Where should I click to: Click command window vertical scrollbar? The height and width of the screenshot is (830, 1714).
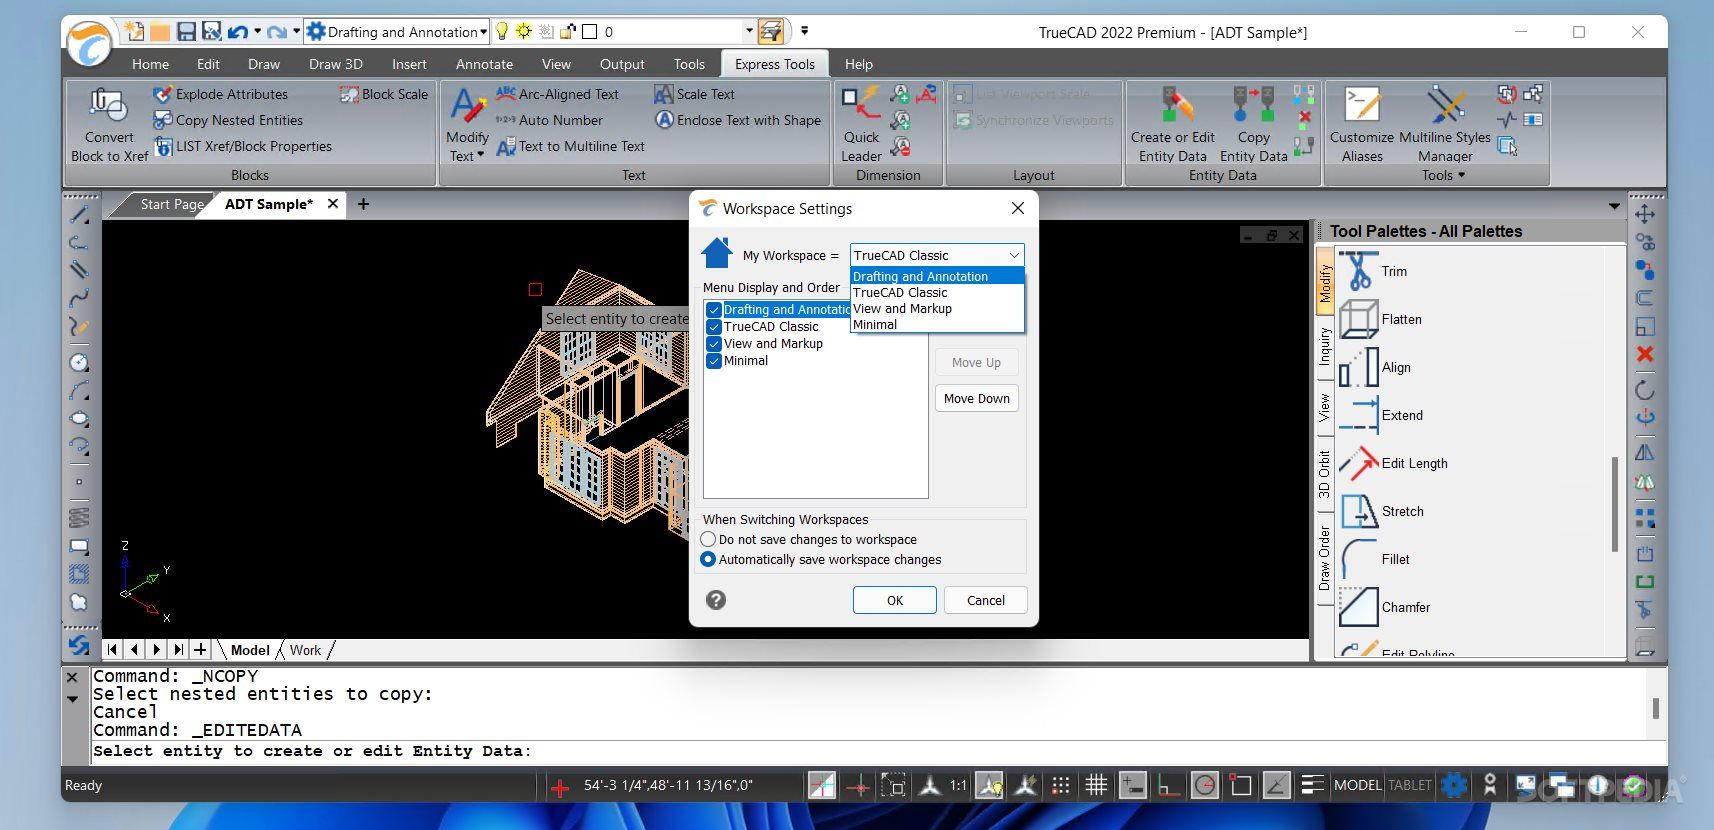tap(1656, 708)
